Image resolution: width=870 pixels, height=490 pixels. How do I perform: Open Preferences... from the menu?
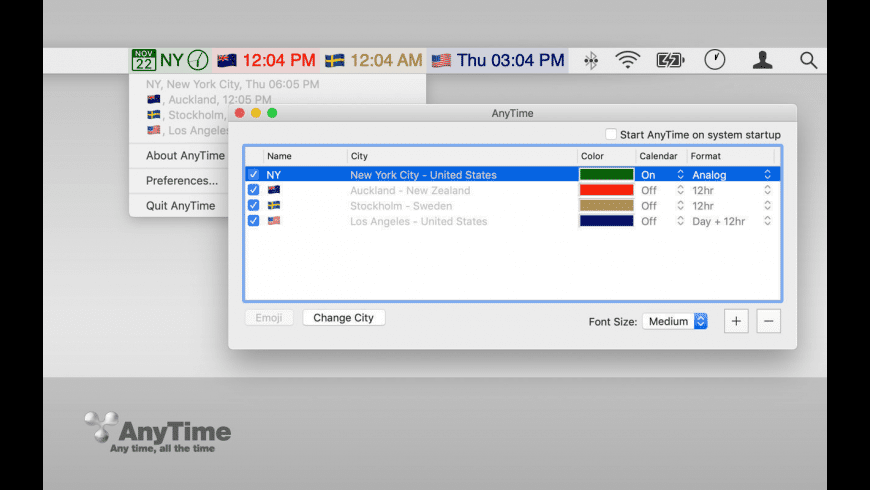coord(182,180)
